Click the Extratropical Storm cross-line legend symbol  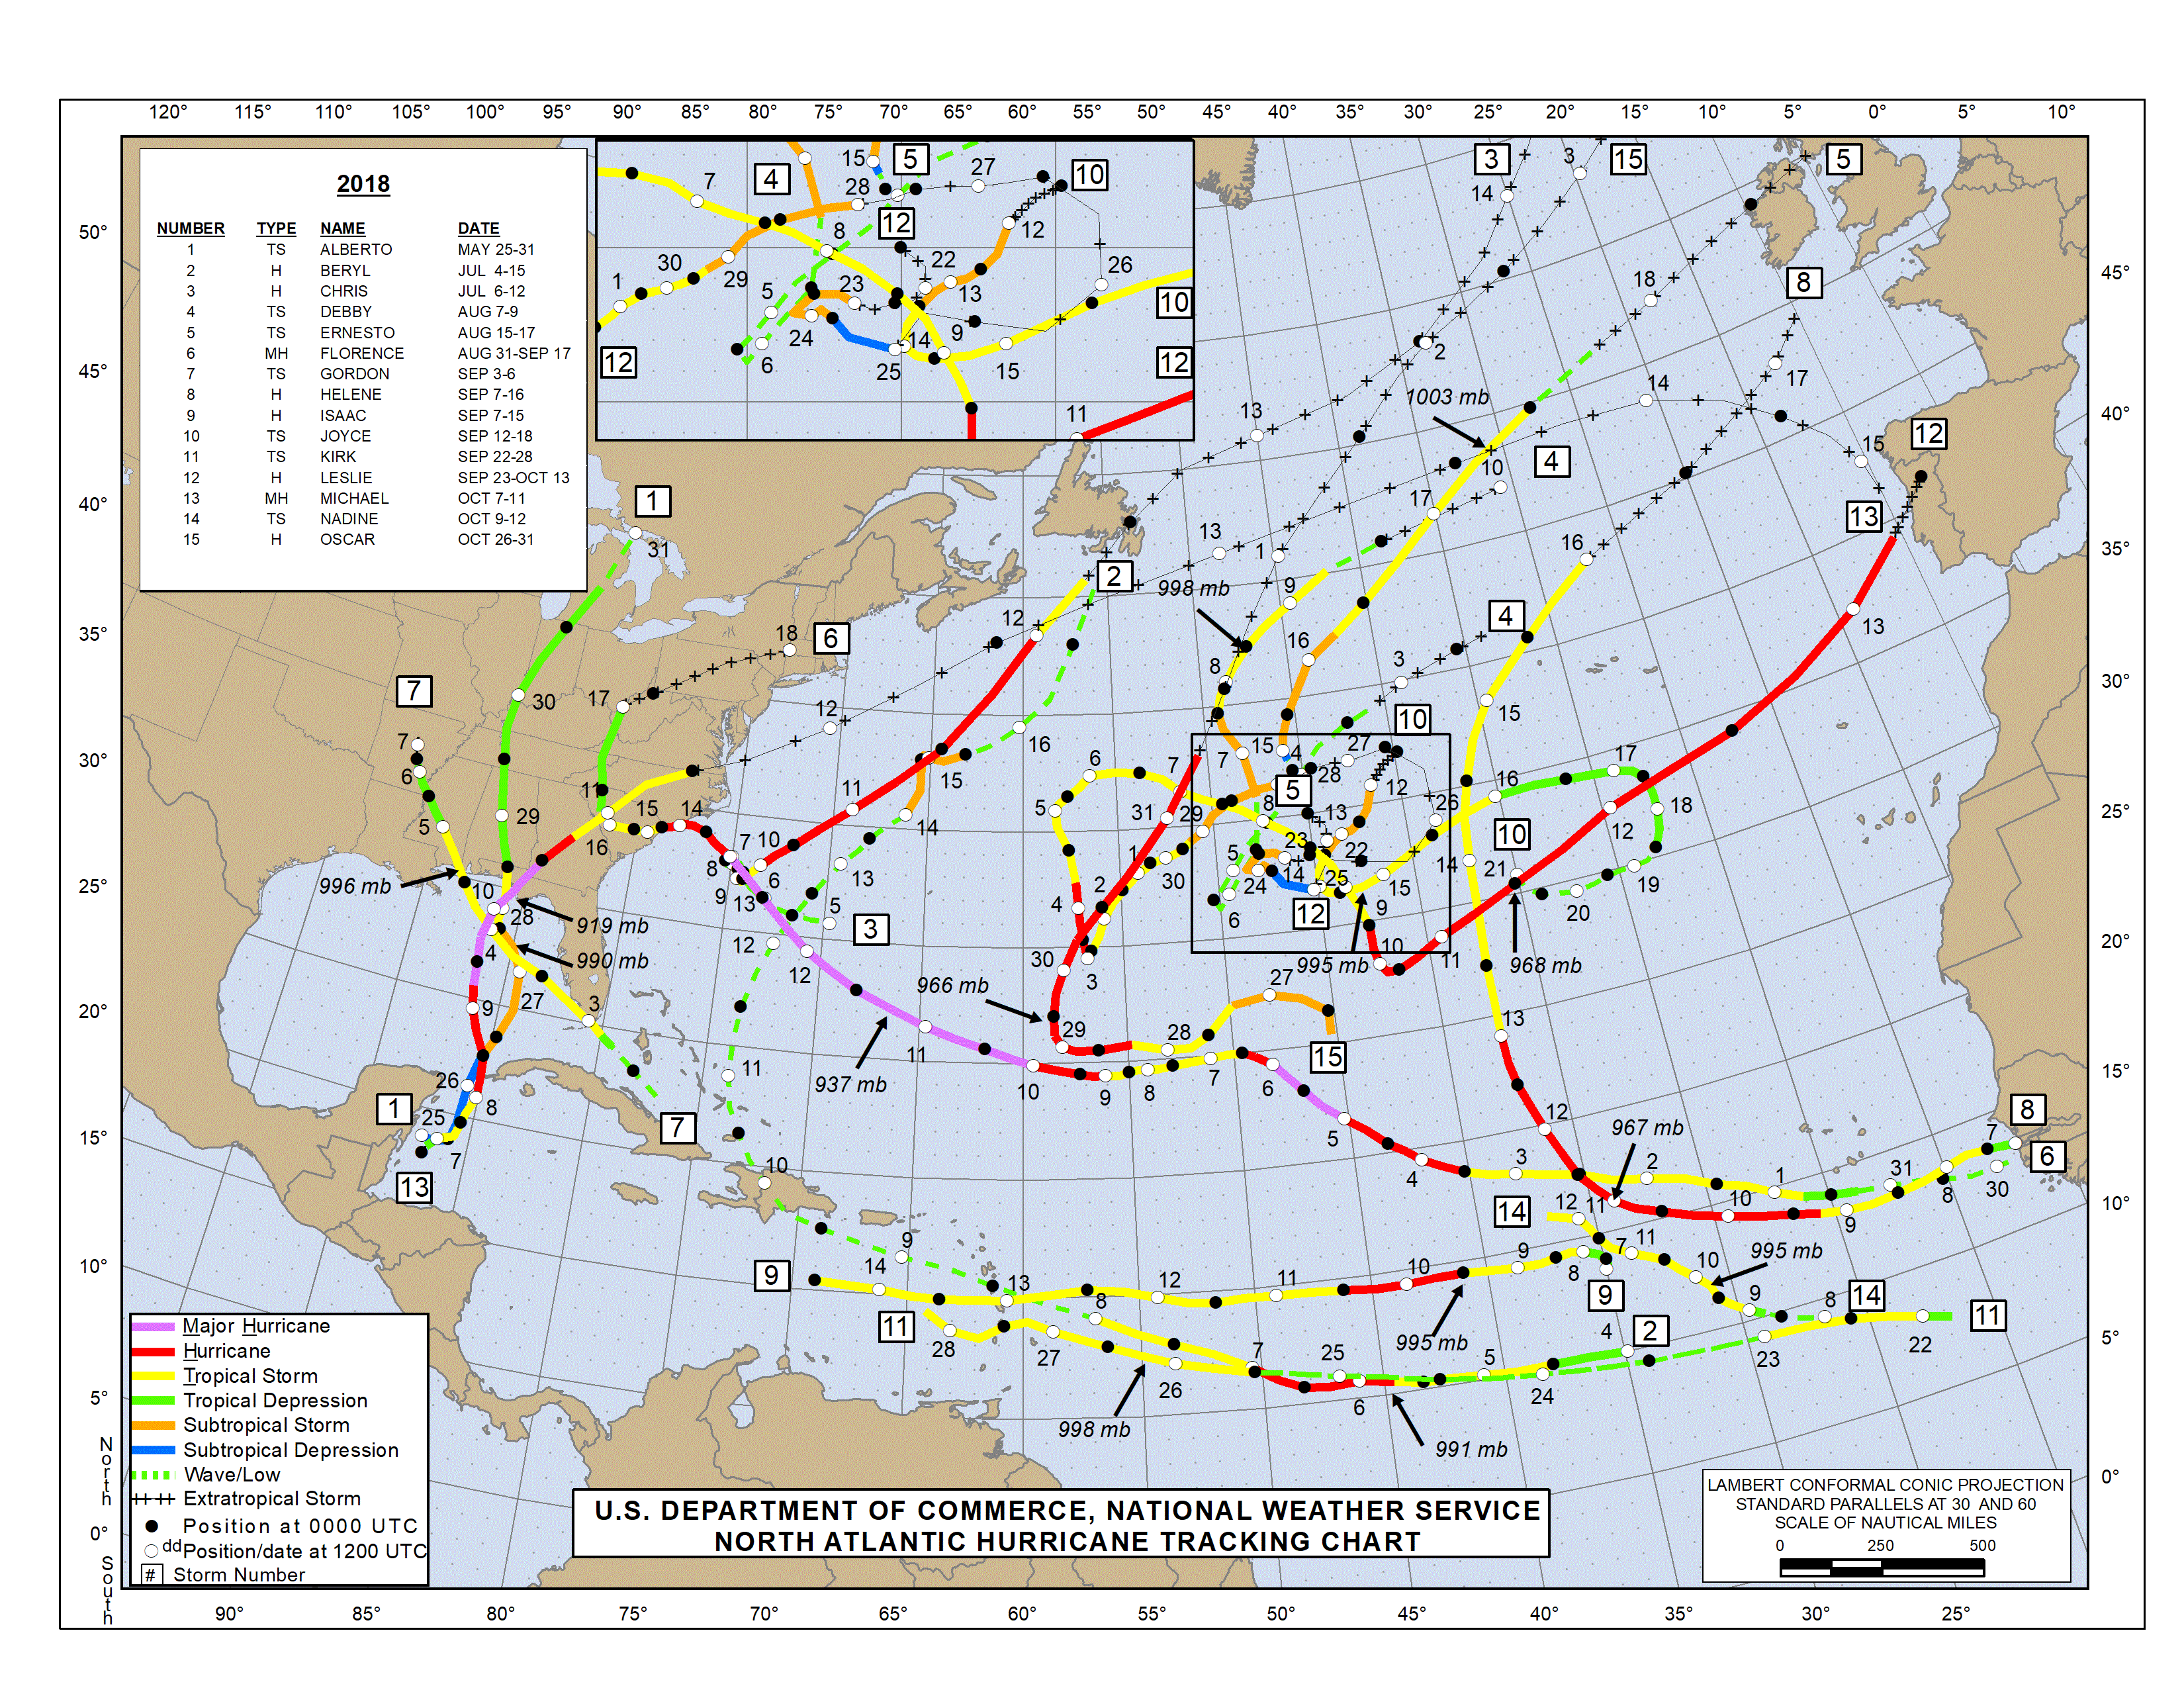[153, 1499]
